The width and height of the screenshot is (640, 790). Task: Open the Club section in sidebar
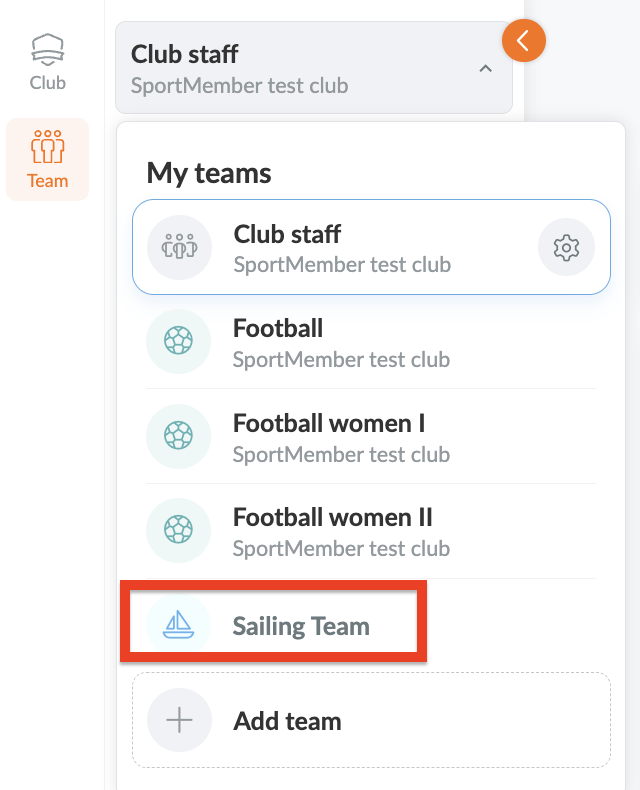(47, 62)
